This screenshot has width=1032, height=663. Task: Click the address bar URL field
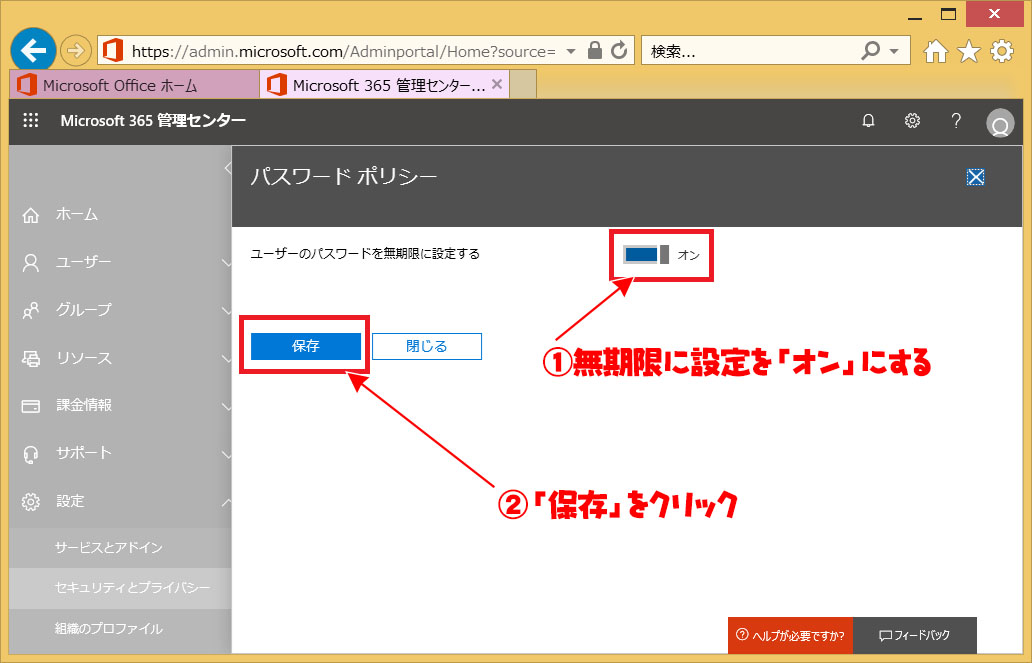[344, 51]
